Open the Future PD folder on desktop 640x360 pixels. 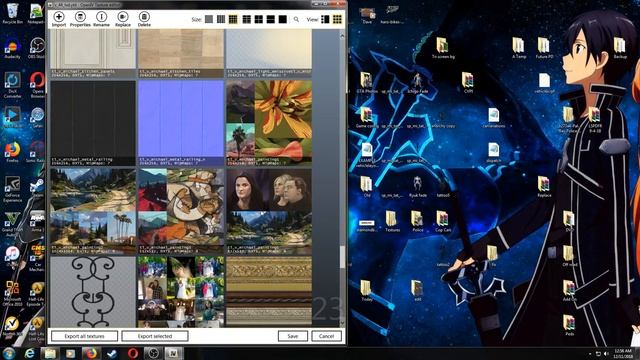tap(544, 48)
